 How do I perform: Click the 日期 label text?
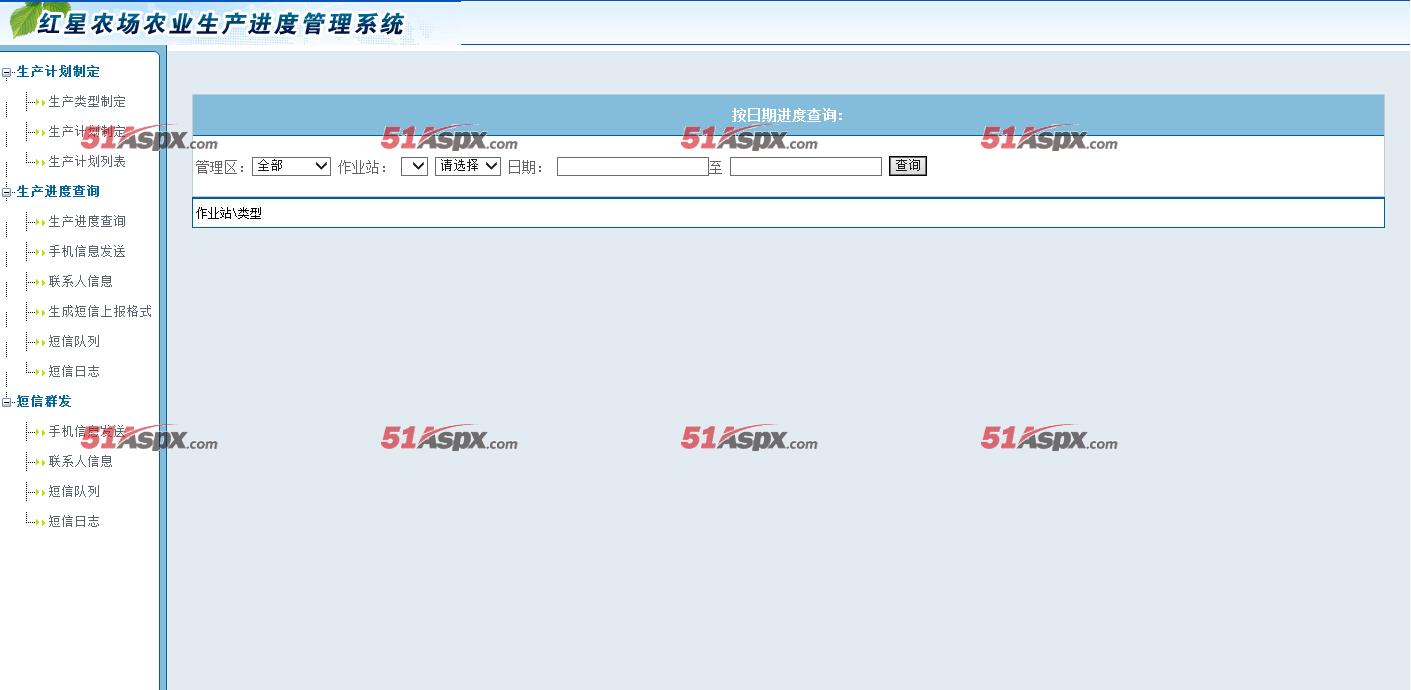526,167
